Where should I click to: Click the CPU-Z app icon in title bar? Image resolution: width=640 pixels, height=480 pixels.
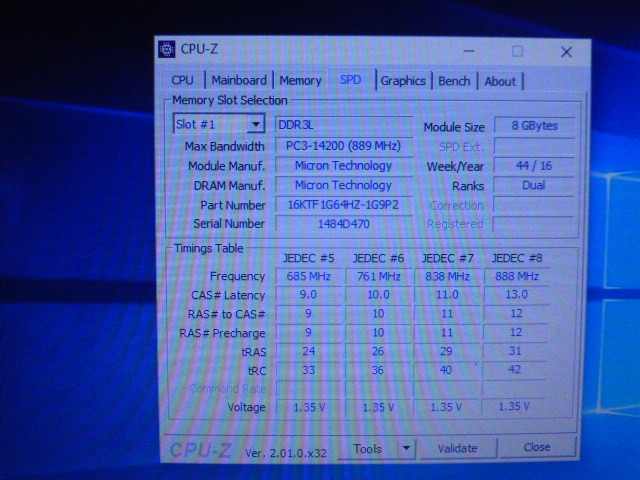pos(167,49)
